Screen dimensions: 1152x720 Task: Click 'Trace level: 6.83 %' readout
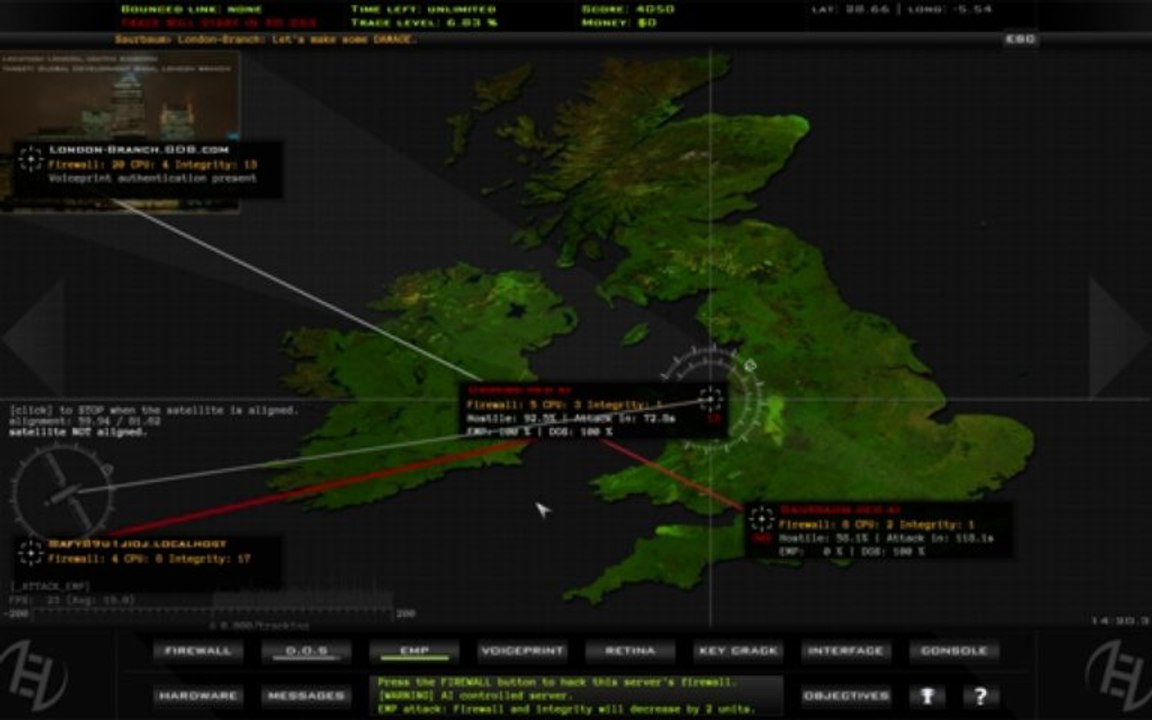tap(424, 23)
